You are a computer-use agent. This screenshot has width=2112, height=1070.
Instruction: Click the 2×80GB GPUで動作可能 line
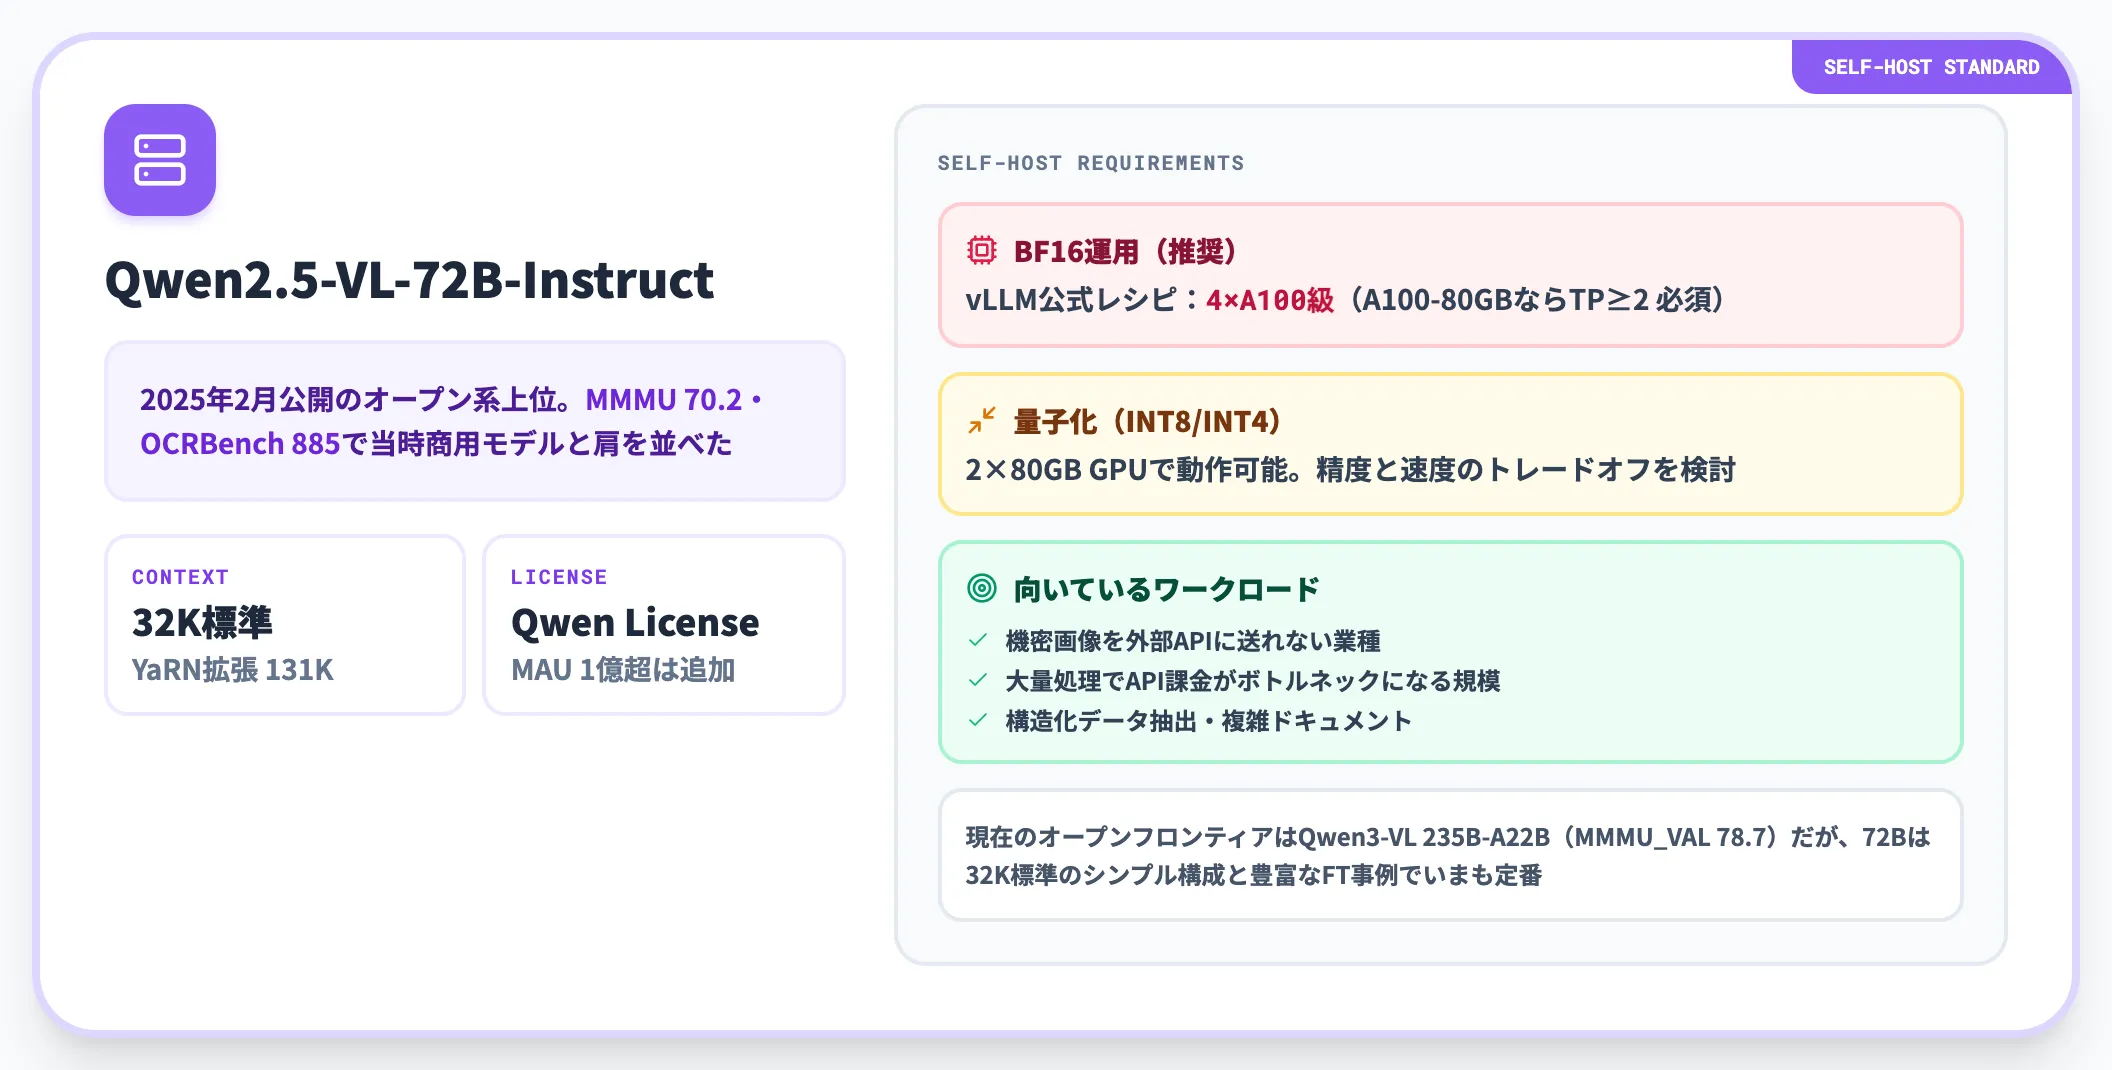click(x=1350, y=470)
